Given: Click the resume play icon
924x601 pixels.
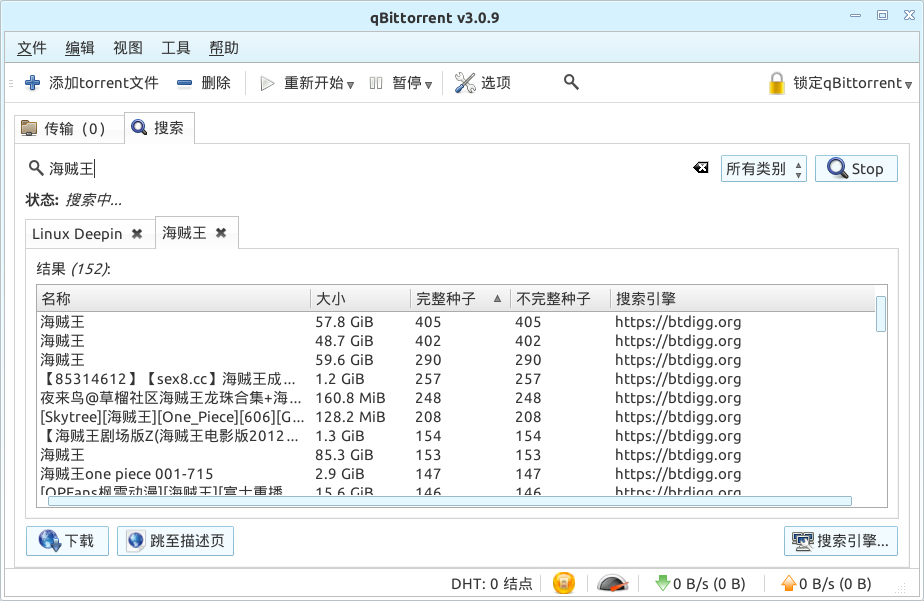Looking at the screenshot, I should 267,84.
